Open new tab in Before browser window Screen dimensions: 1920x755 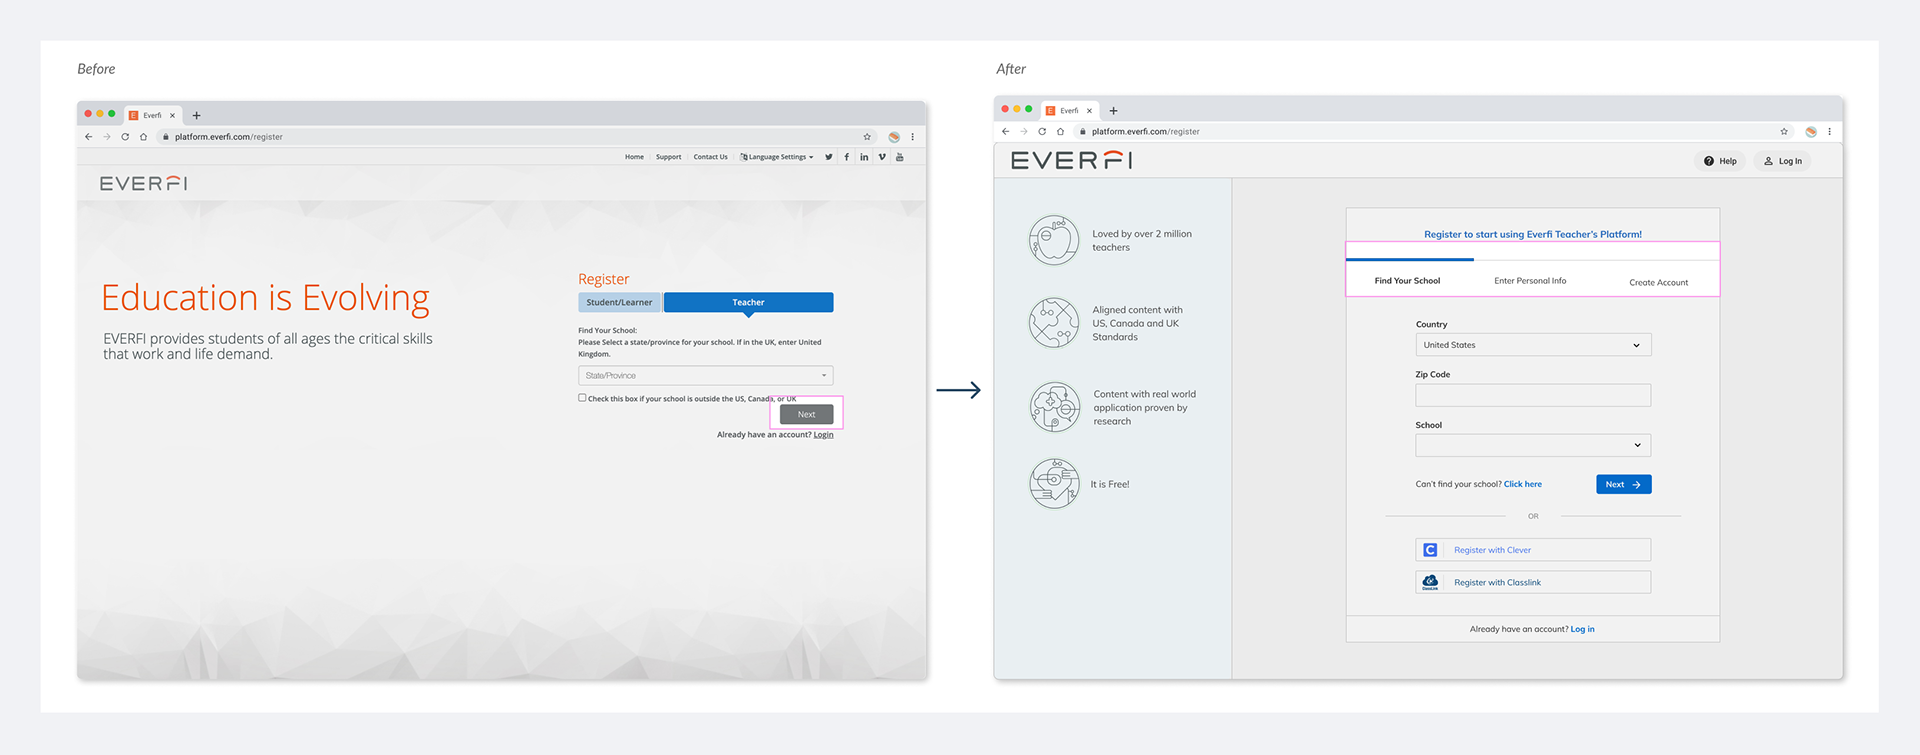click(197, 116)
